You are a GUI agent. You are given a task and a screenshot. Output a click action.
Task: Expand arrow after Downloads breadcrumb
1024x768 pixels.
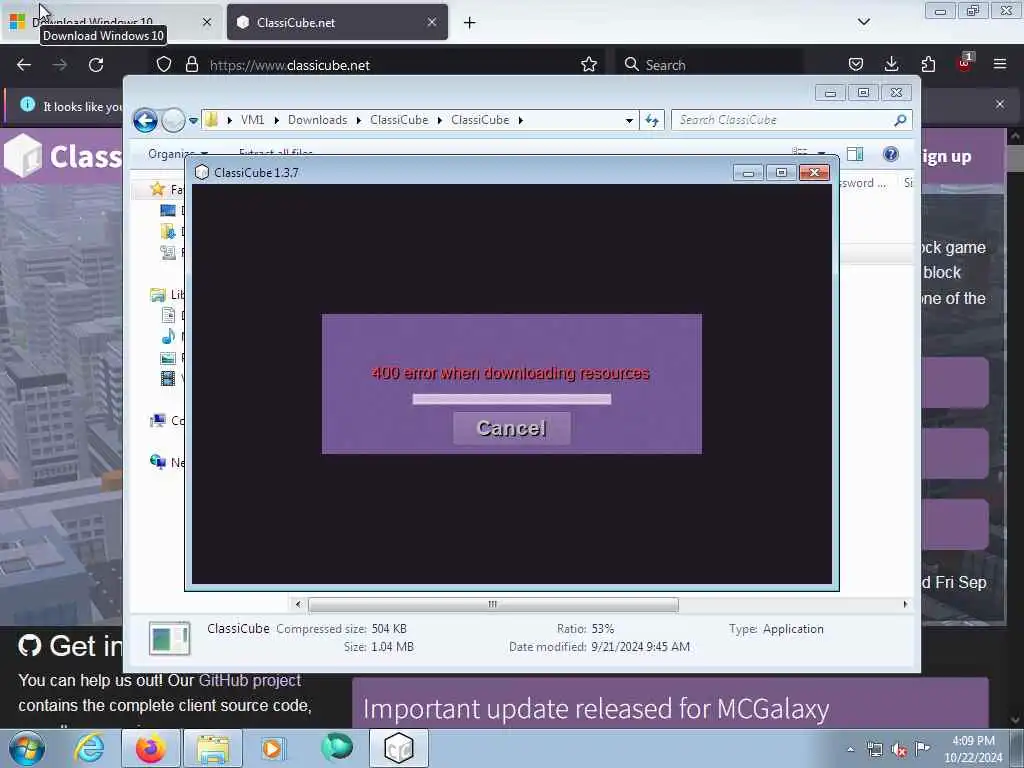[x=359, y=120]
